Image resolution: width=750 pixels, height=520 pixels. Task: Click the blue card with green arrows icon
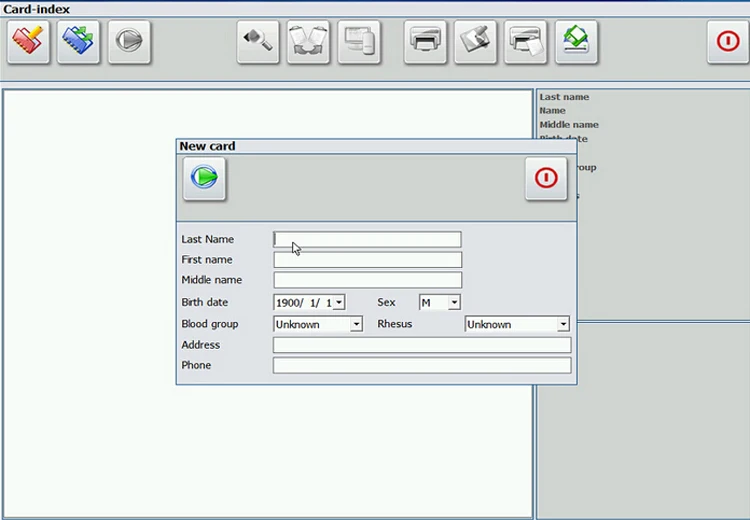click(x=79, y=42)
